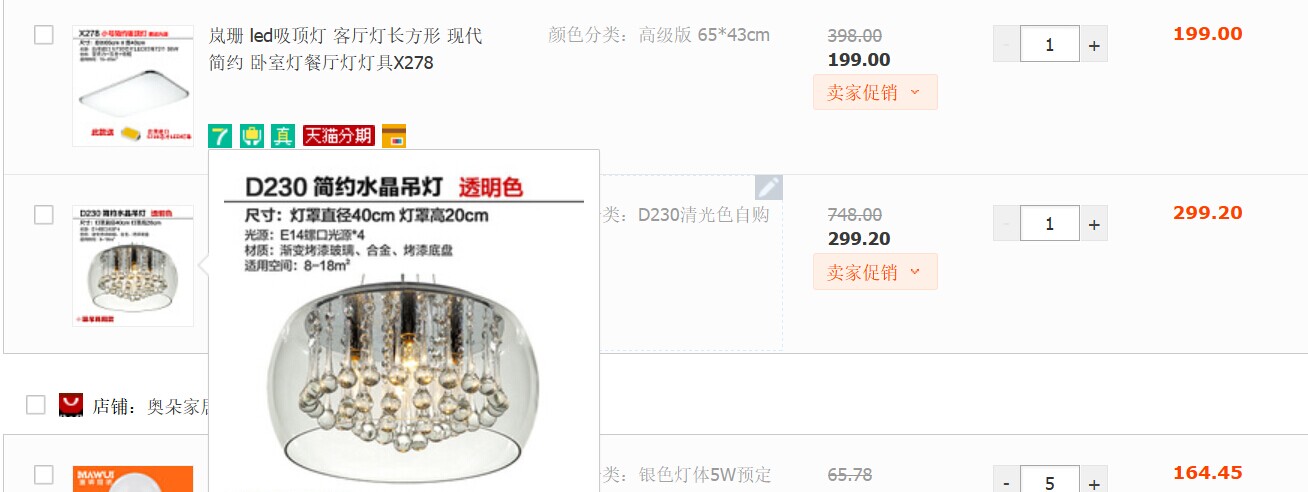Click the quantity input field showing 5
The image size is (1308, 492).
tap(1050, 480)
